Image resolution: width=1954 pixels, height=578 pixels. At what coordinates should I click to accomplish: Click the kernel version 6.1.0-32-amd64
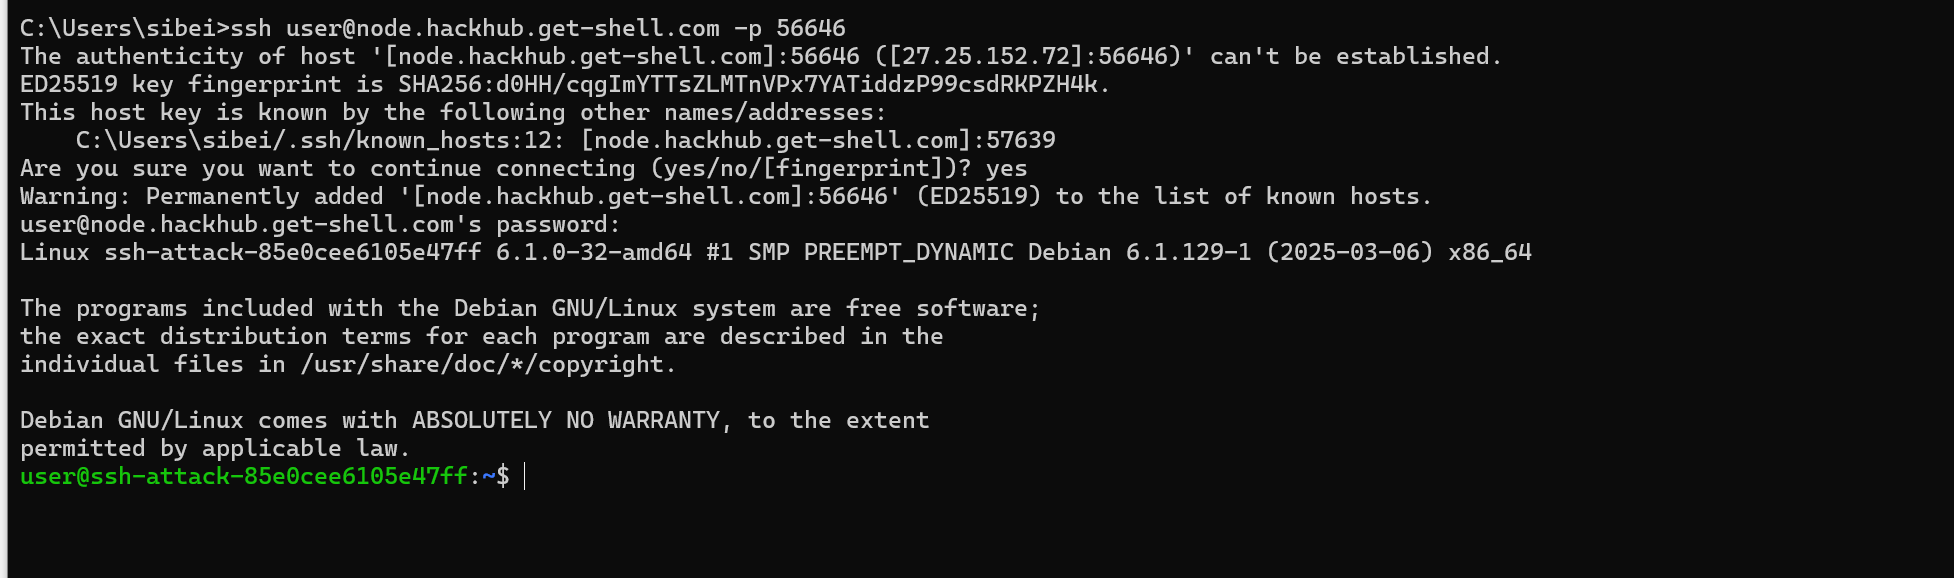tap(593, 252)
